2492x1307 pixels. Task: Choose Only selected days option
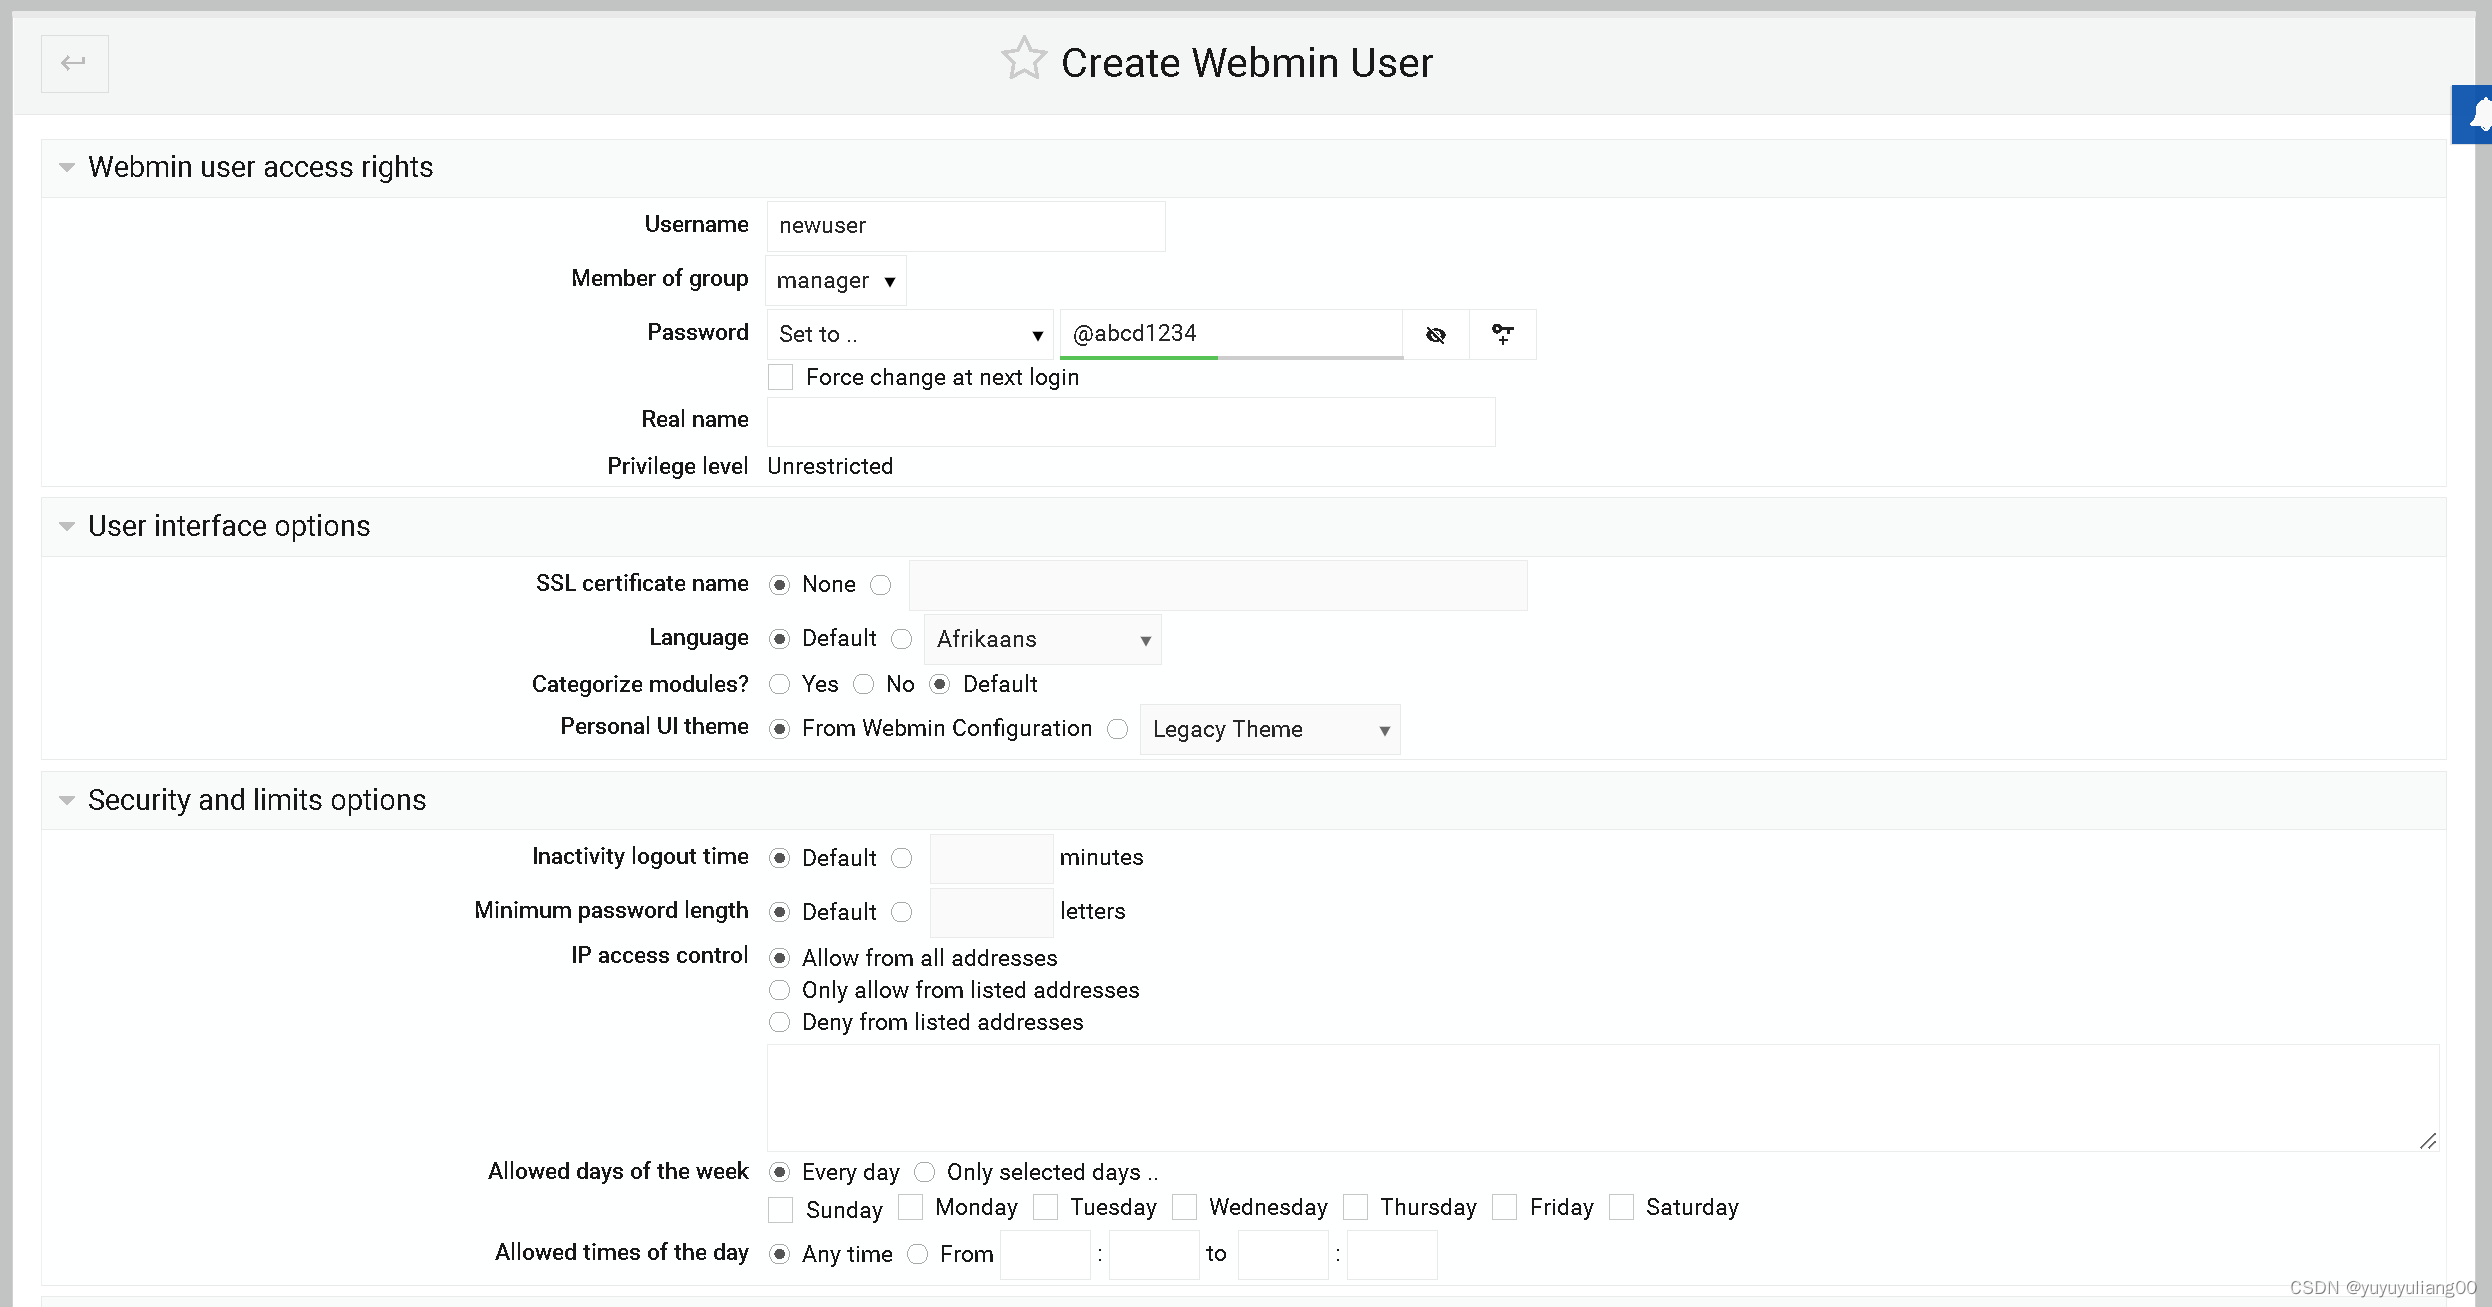click(924, 1172)
